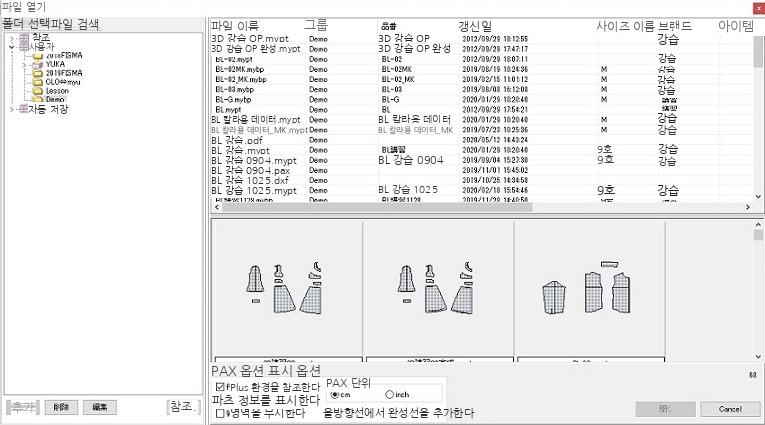The width and height of the screenshot is (765, 425).
Task: Select file row BL 강습 0904.mypt
Action: click(482, 160)
